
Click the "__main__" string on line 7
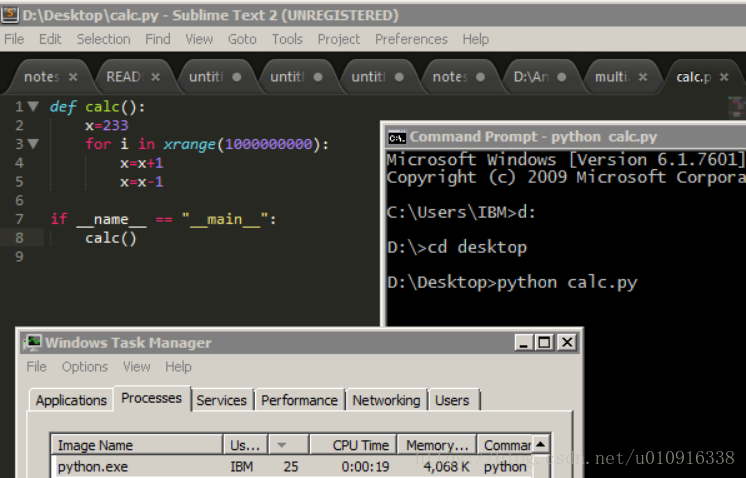(x=225, y=219)
